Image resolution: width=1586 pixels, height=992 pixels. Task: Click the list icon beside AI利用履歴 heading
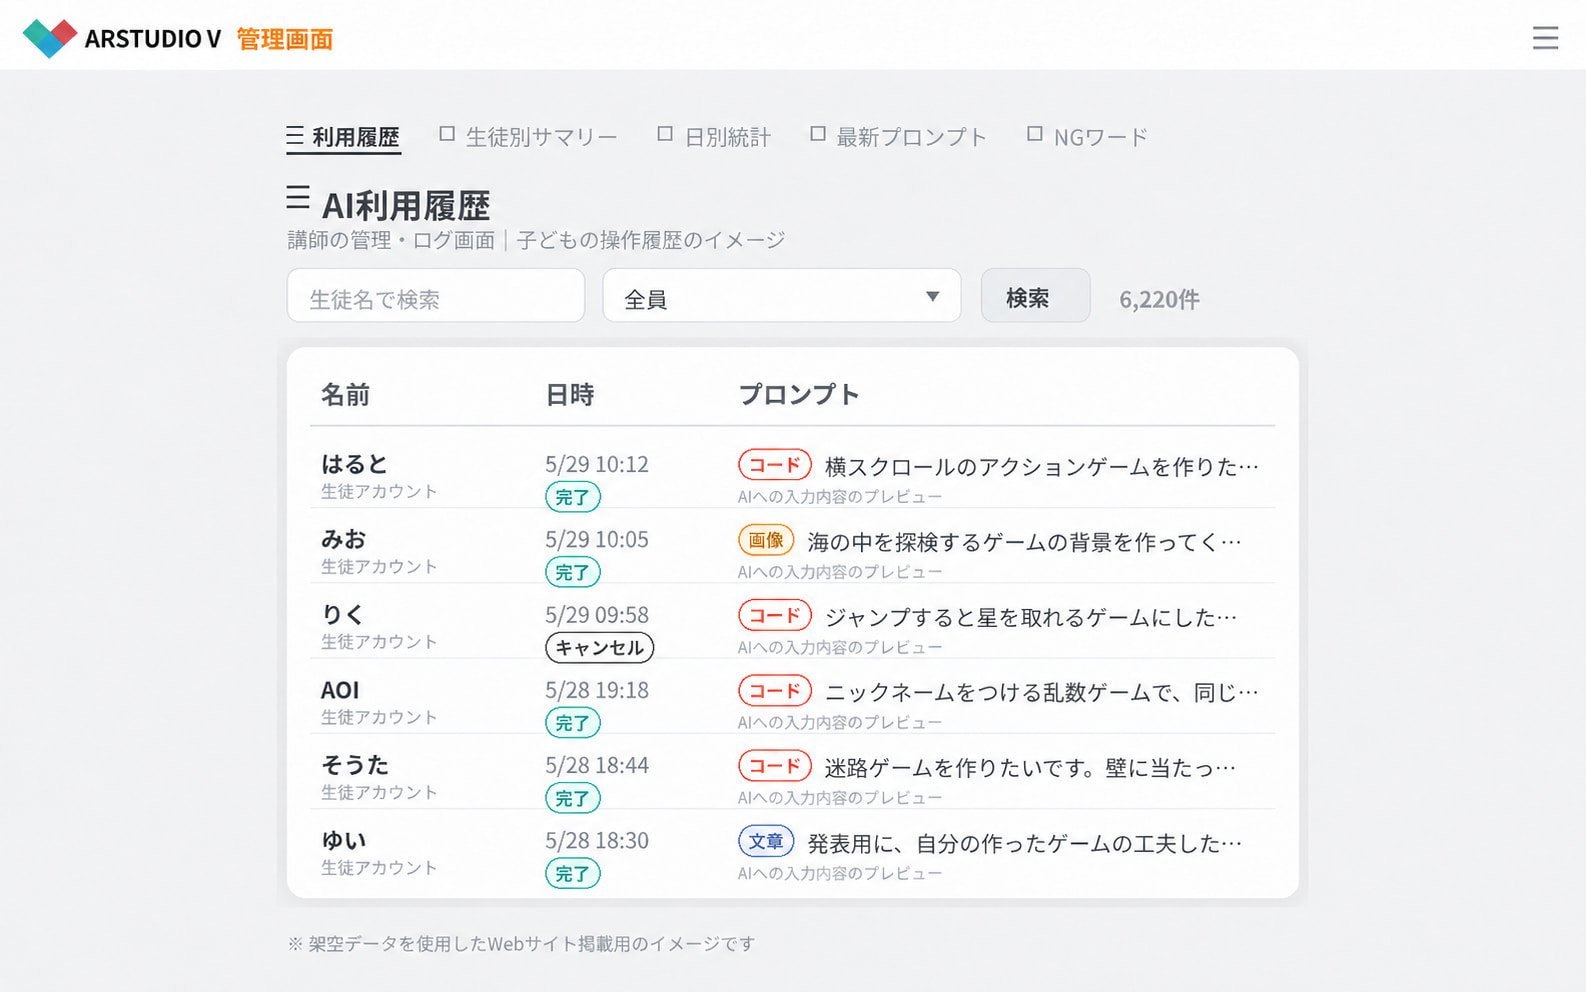[298, 197]
